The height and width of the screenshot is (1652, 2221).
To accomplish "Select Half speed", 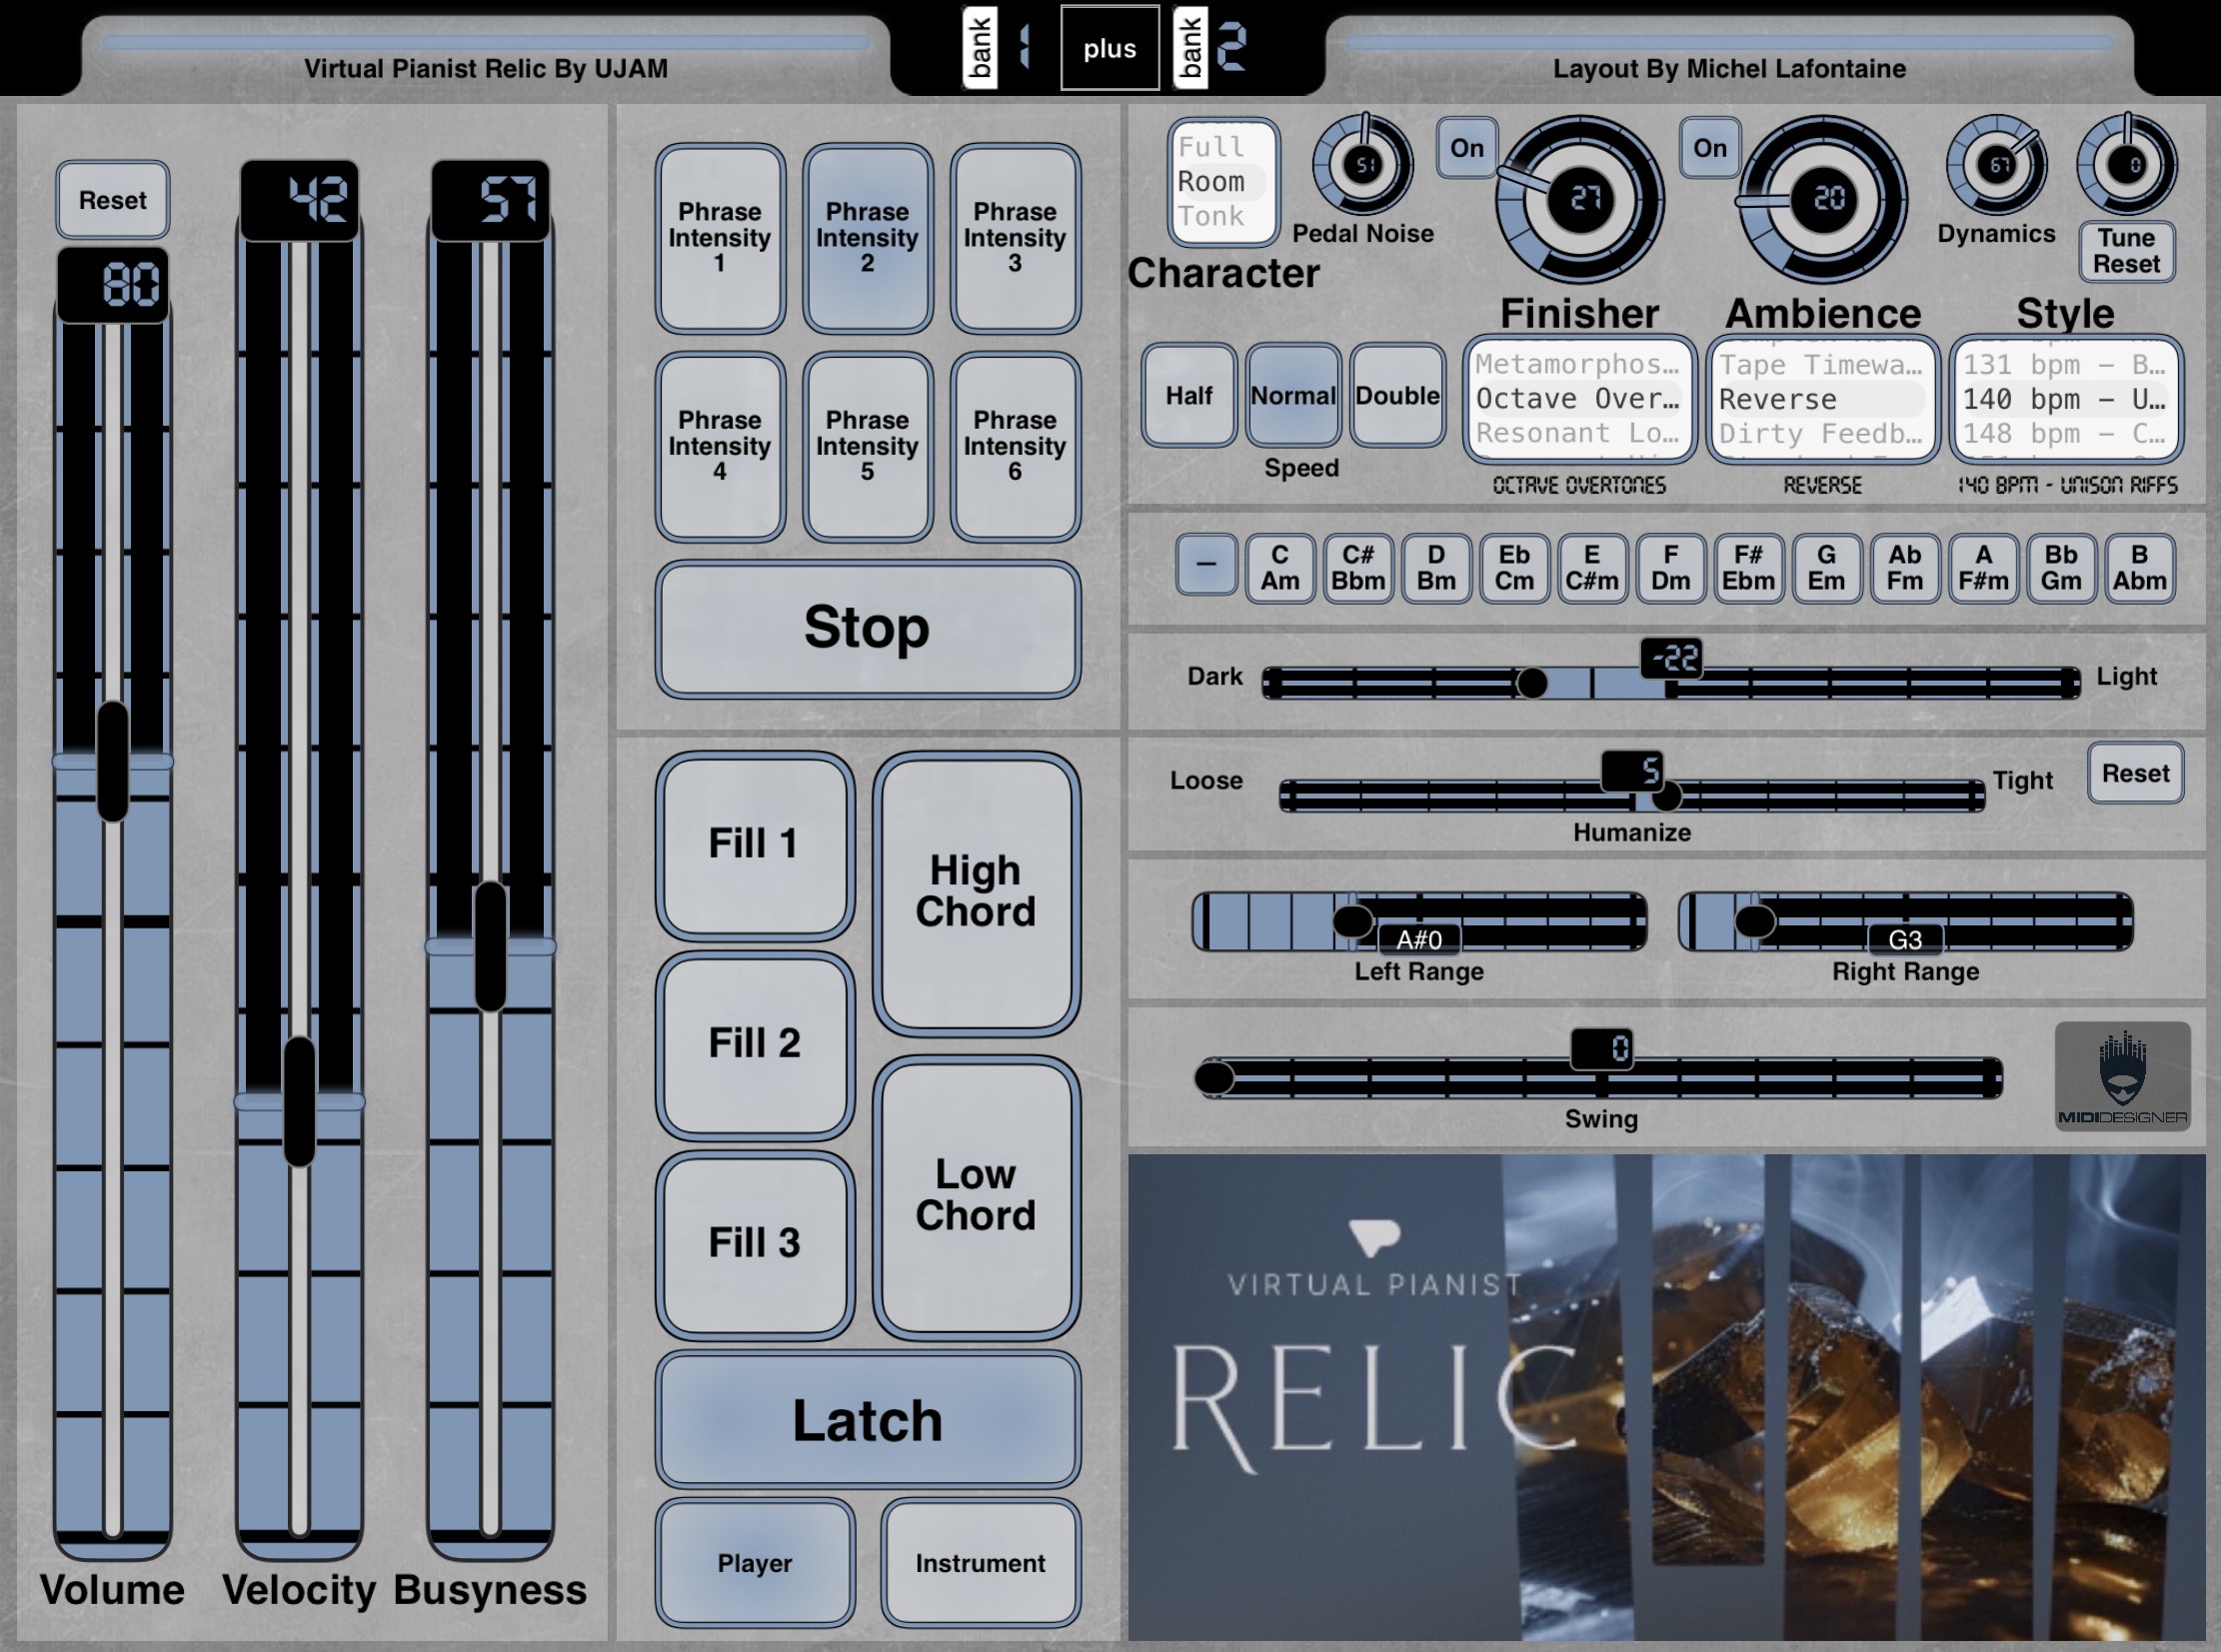I will tap(1189, 395).
